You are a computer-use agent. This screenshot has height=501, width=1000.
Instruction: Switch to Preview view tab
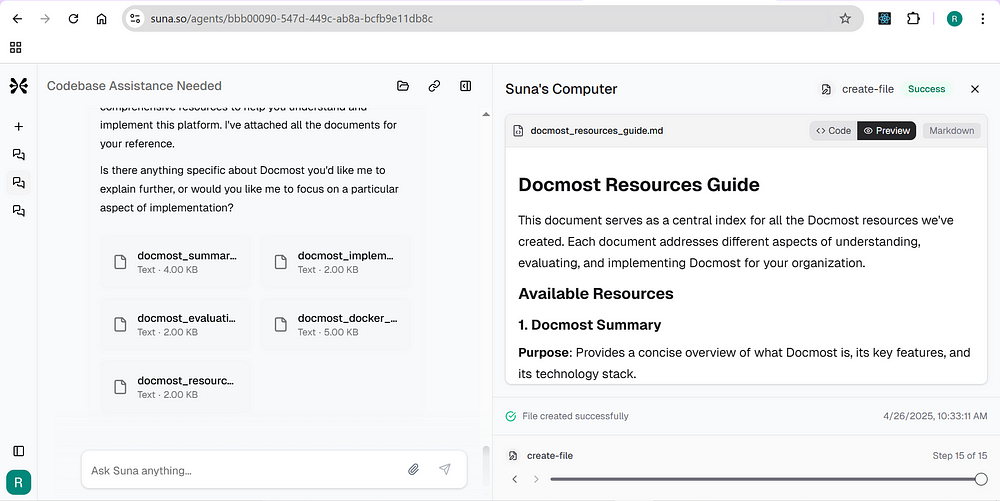point(886,131)
